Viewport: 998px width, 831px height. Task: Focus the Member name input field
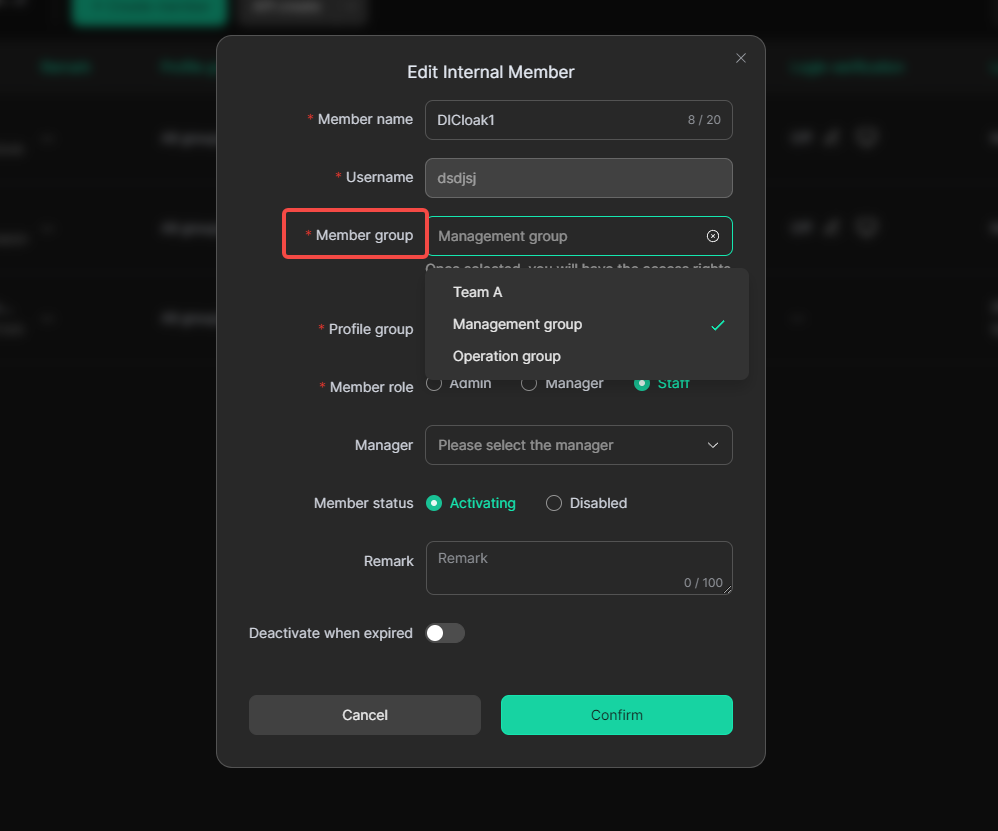pos(555,120)
